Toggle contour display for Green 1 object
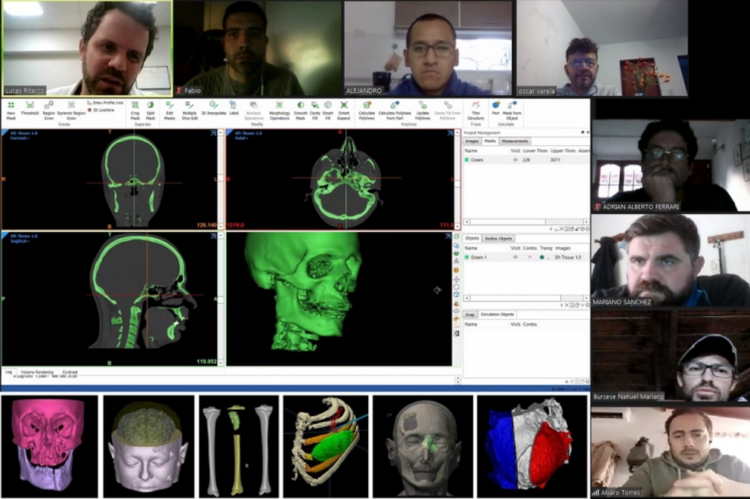Viewport: 750px width, 499px height. tap(530, 257)
